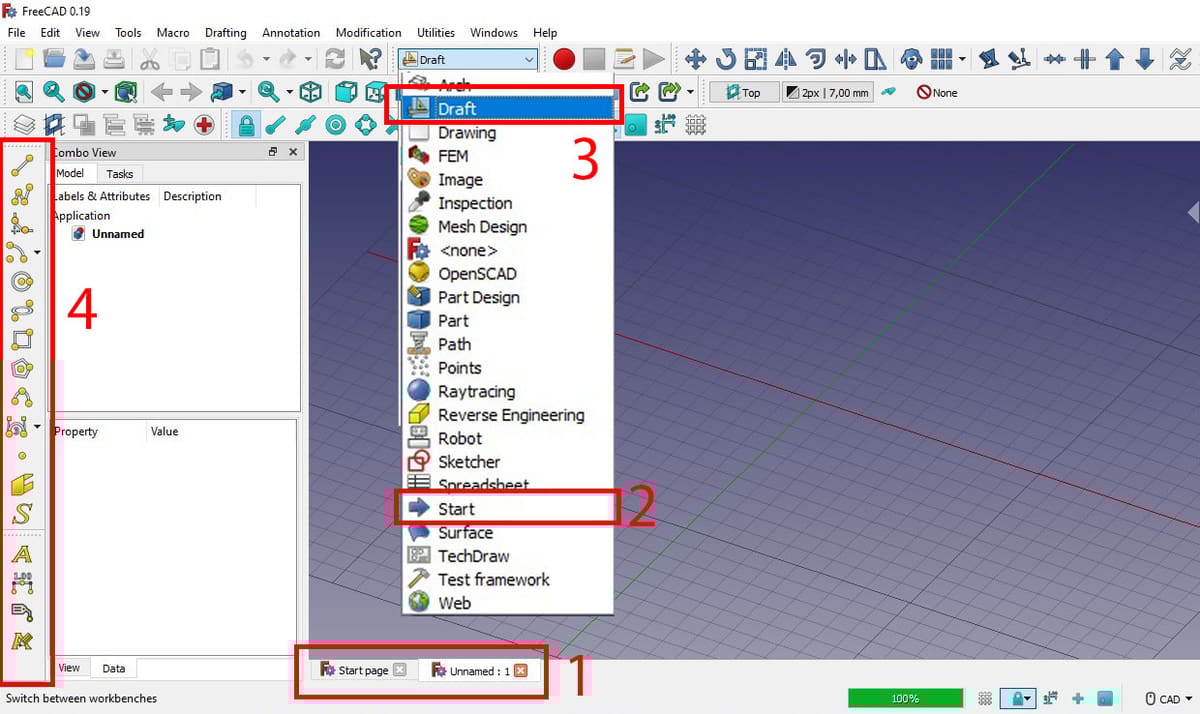The image size is (1200, 714).
Task: Click the Offset tool icon
Action: (x=816, y=59)
